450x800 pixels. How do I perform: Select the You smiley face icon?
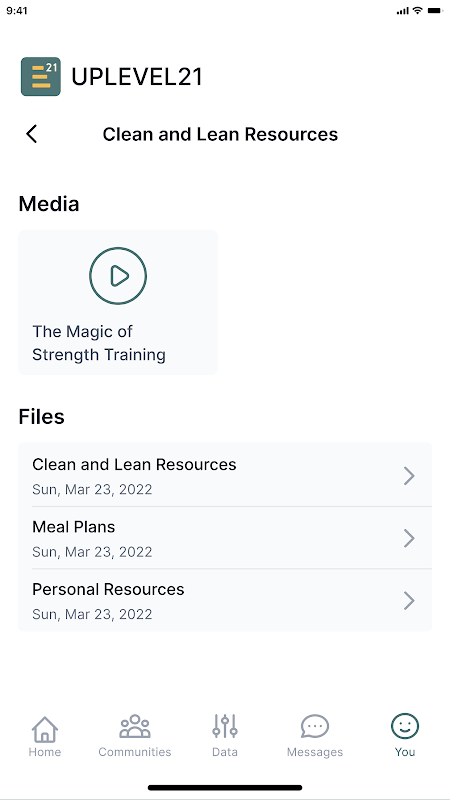click(x=405, y=726)
